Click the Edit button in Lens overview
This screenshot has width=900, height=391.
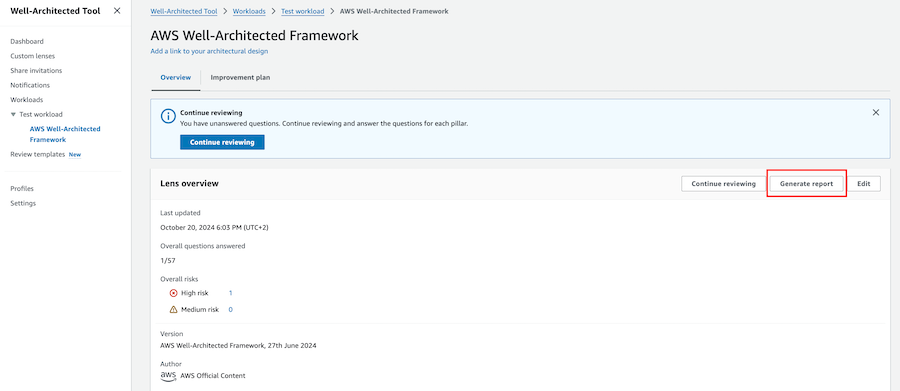[x=864, y=184]
